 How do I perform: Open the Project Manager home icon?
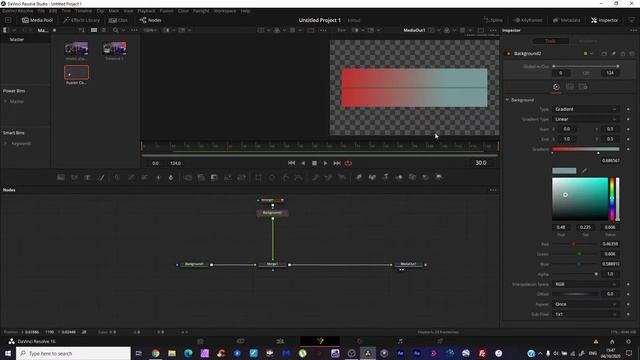tap(612, 342)
